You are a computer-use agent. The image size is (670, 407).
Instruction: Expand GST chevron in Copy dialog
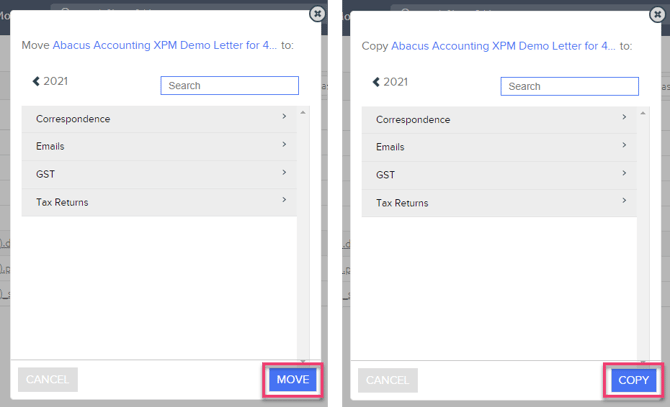tap(624, 173)
